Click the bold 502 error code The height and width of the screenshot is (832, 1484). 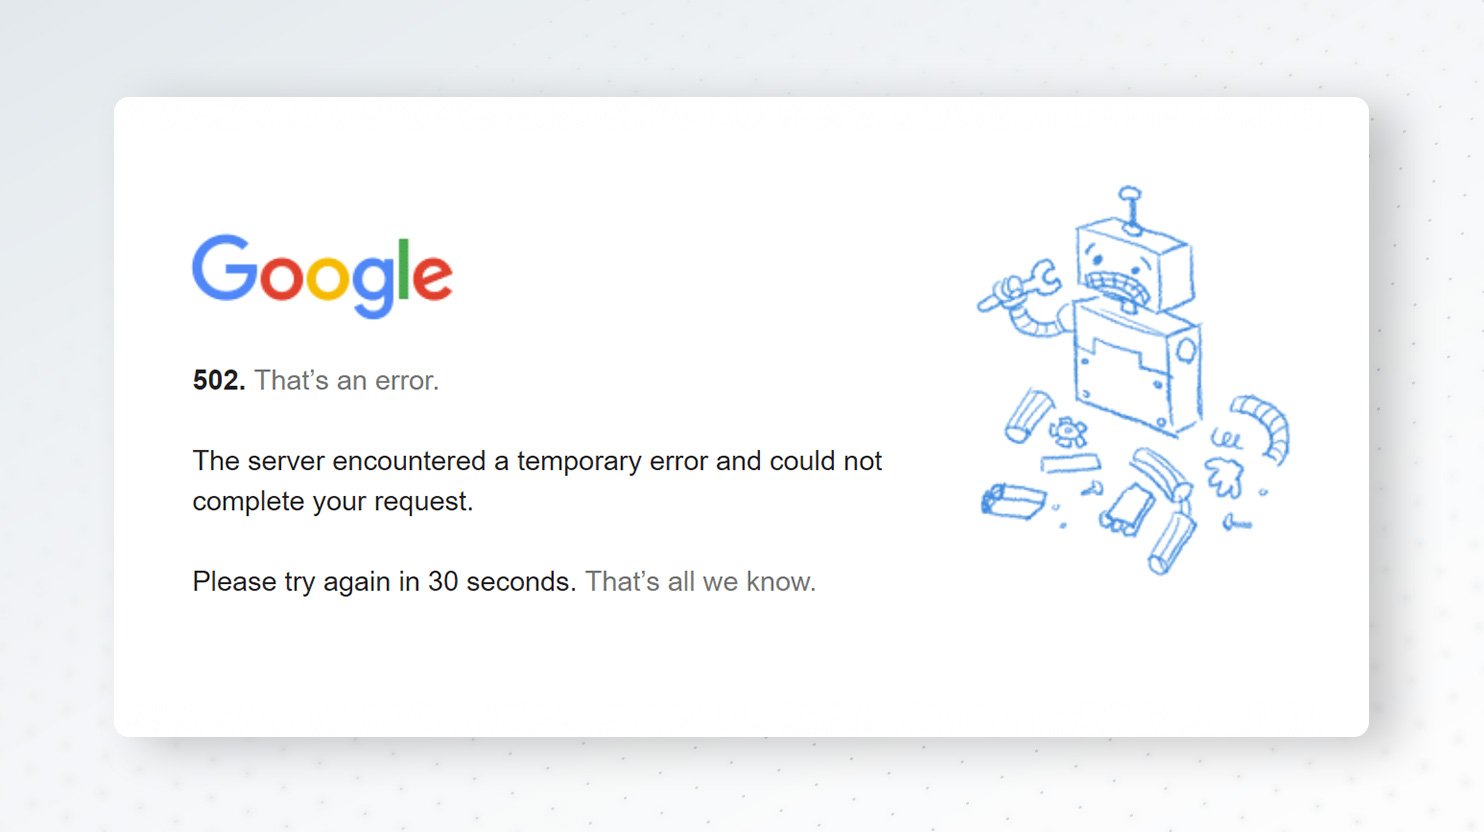219,380
